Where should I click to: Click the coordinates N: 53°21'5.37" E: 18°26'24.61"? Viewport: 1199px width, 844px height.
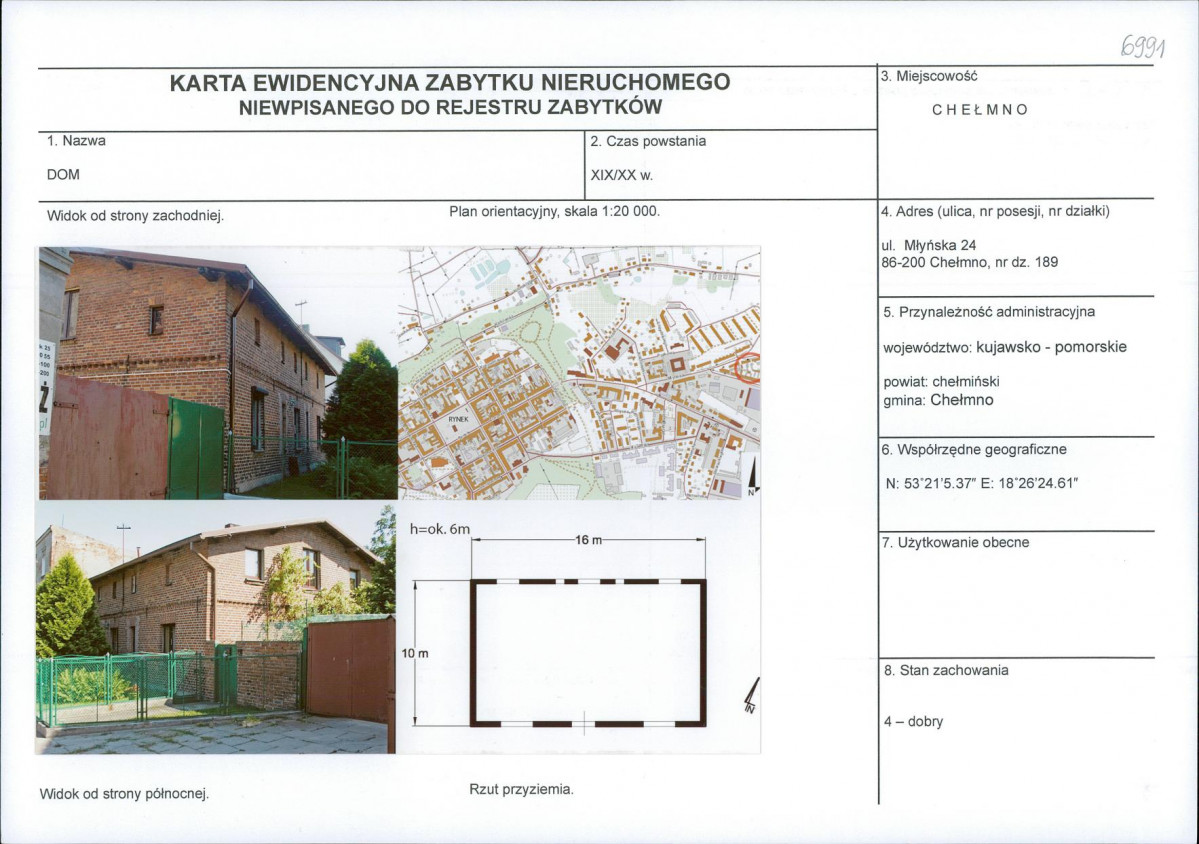pyautogui.click(x=982, y=484)
